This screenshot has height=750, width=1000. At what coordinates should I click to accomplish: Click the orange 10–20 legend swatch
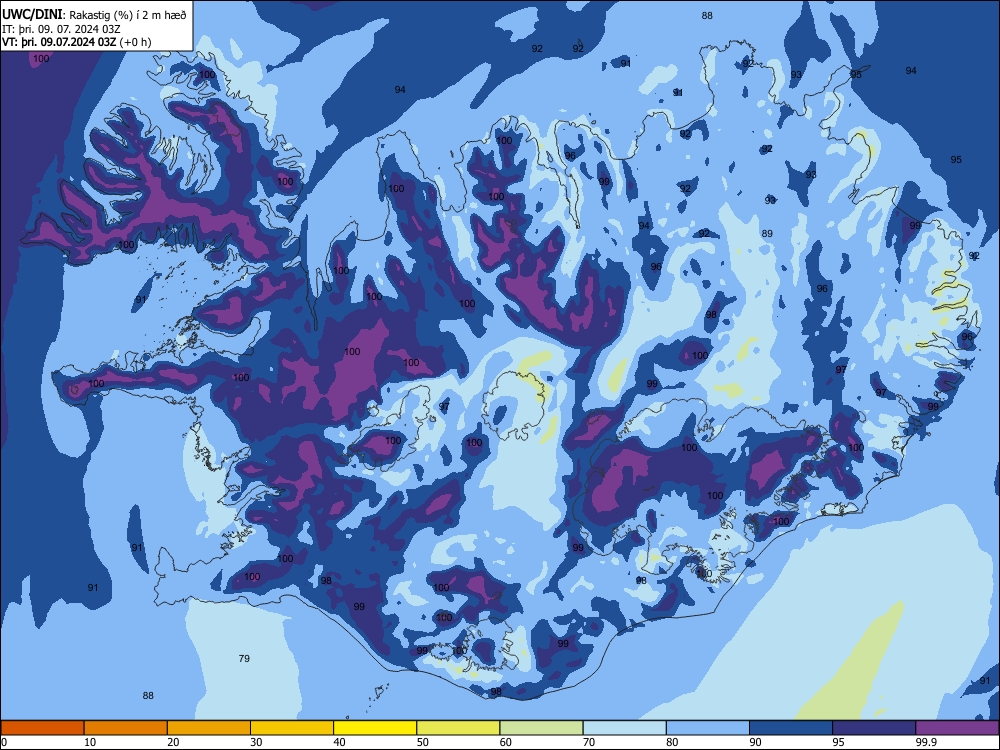[x=126, y=728]
